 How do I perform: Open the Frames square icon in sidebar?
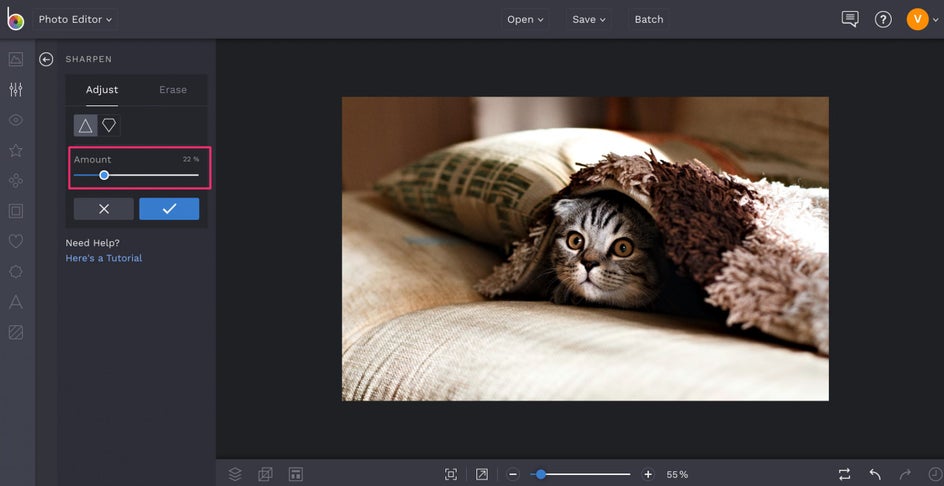[16, 211]
